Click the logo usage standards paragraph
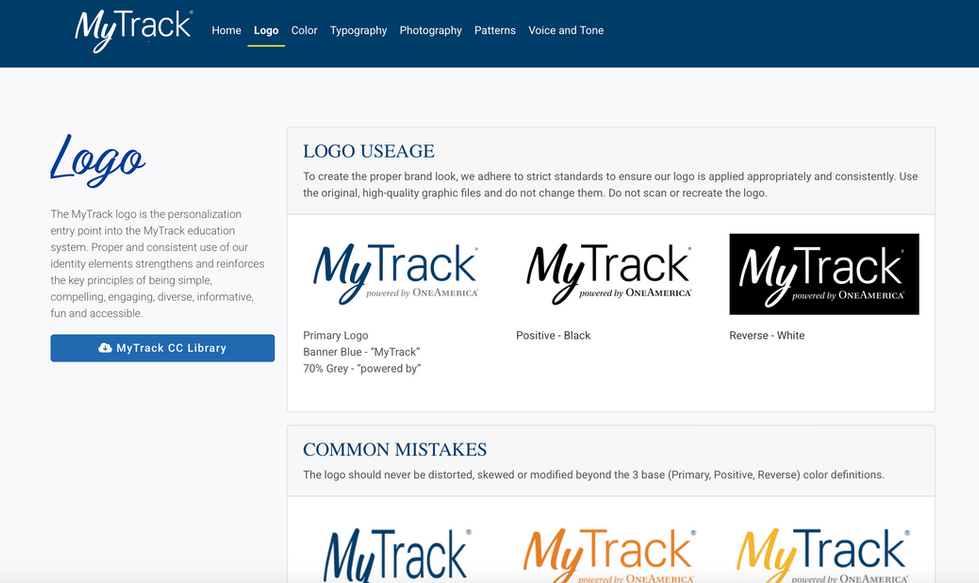 click(x=610, y=185)
